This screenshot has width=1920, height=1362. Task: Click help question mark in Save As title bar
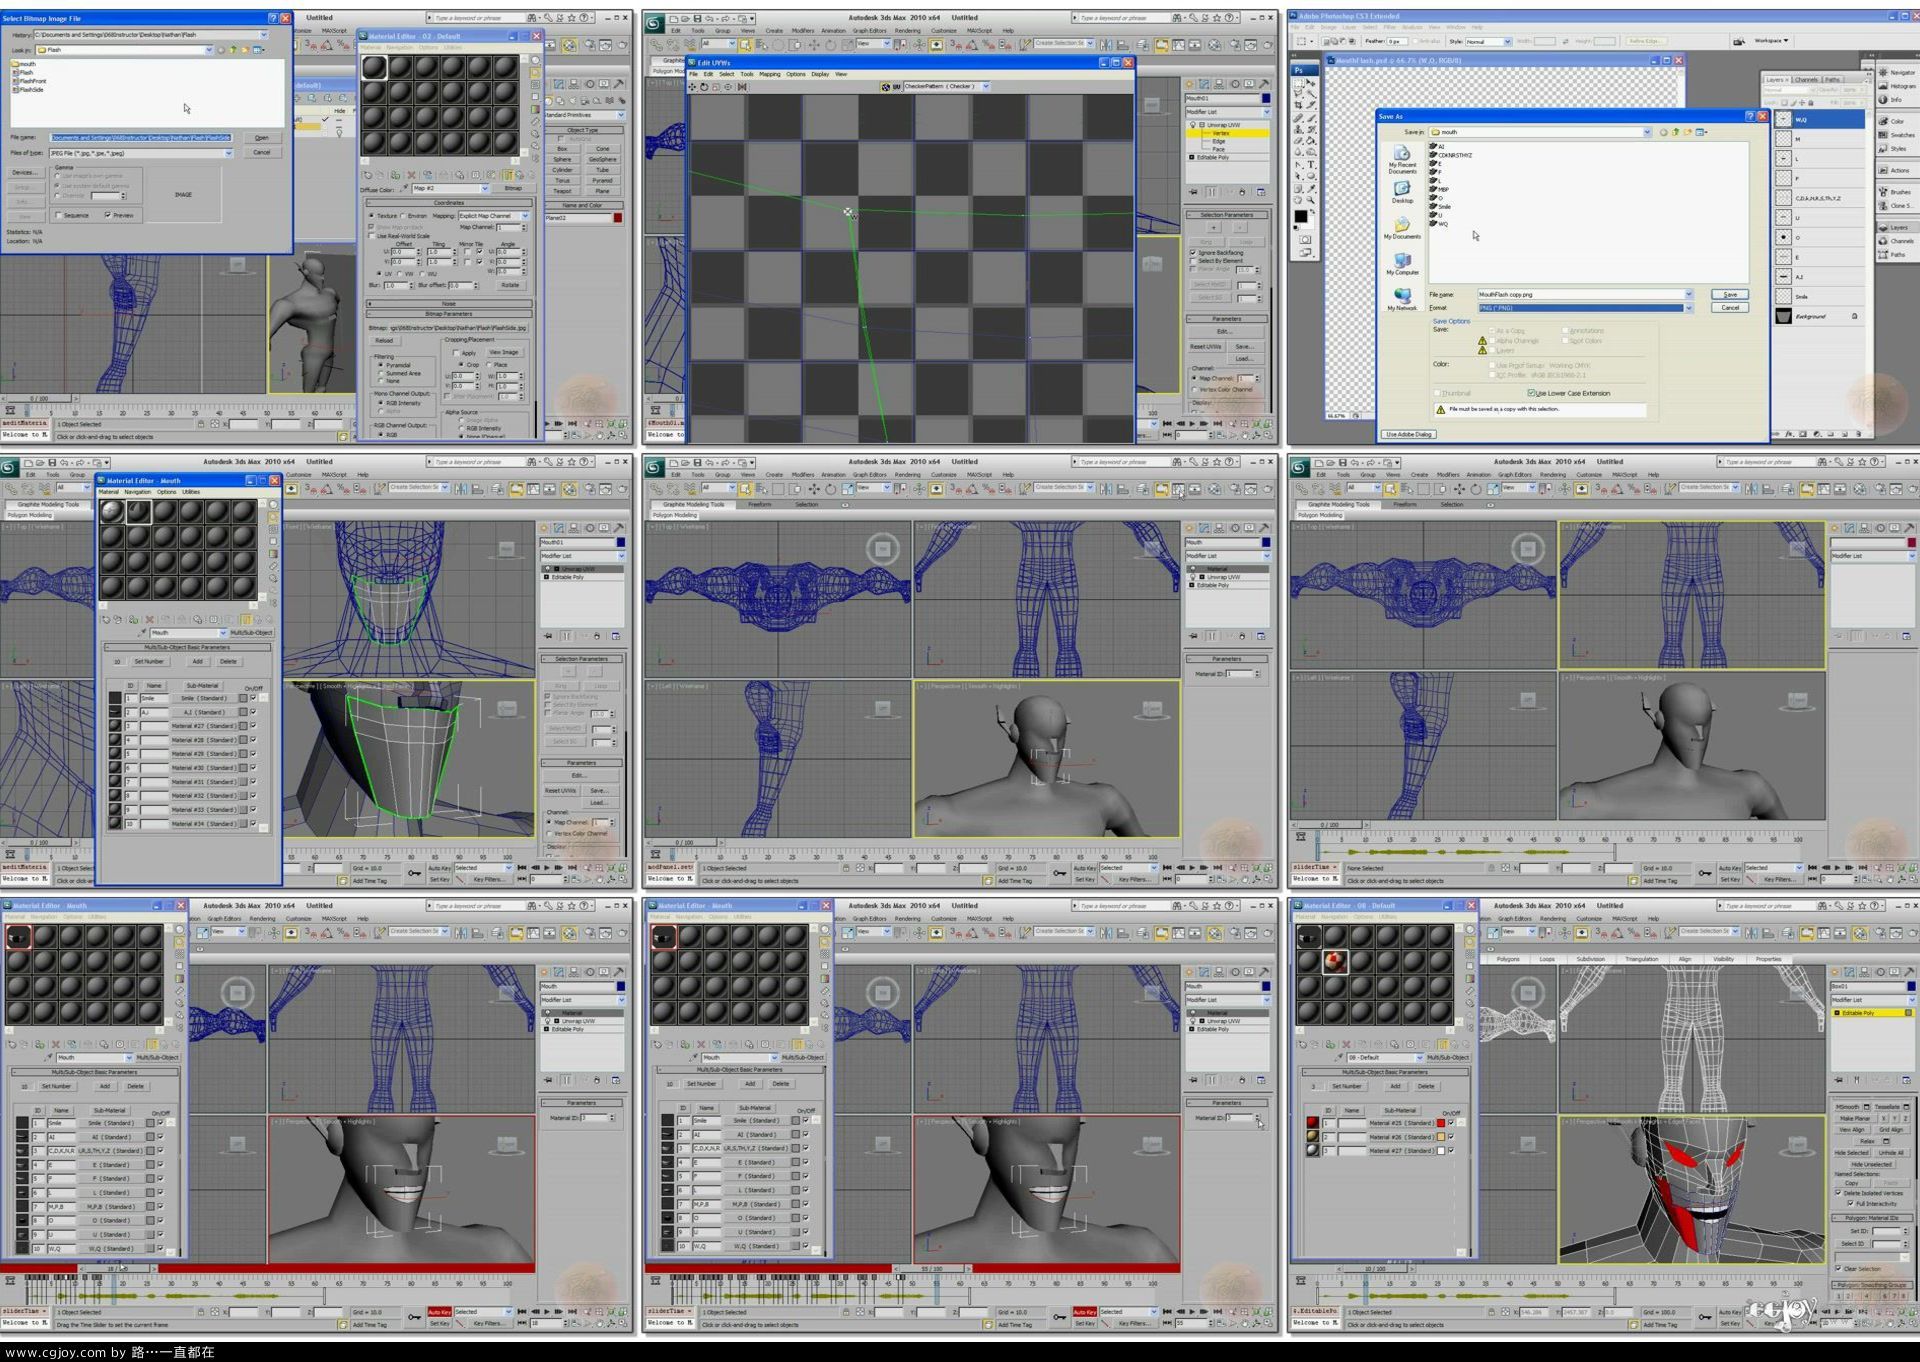click(1750, 116)
